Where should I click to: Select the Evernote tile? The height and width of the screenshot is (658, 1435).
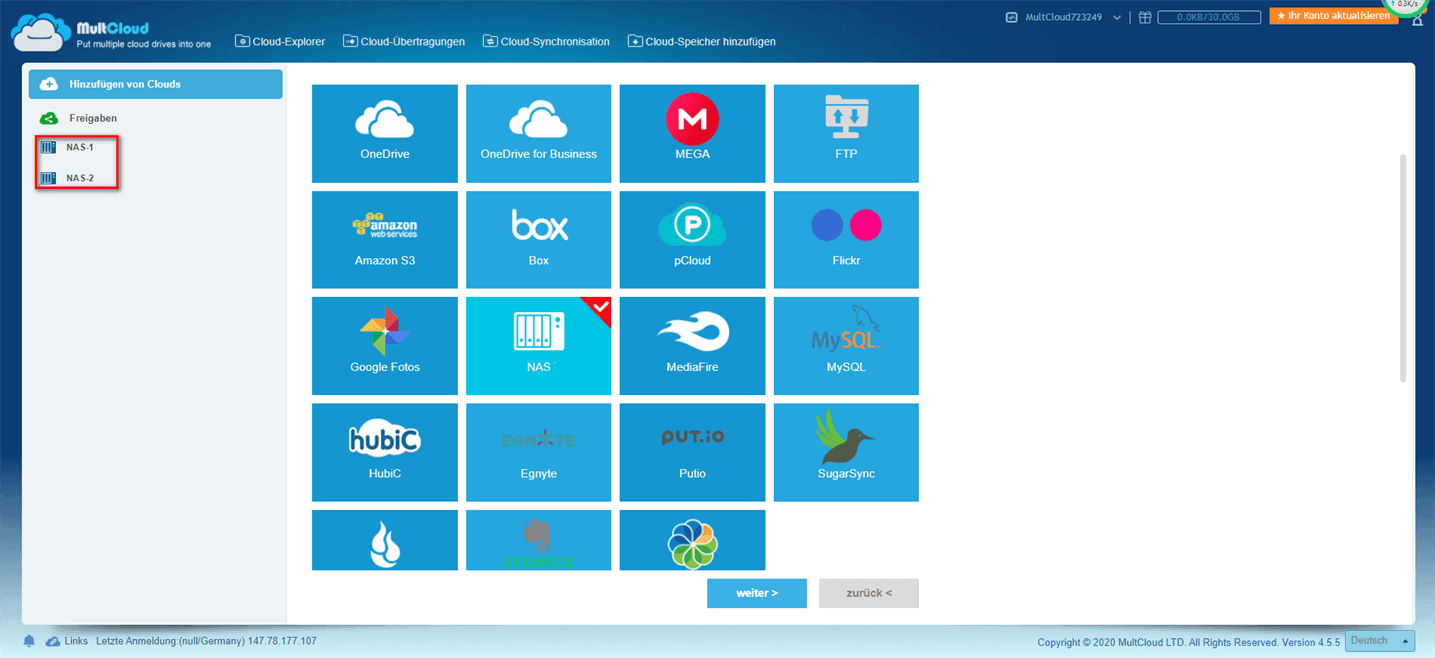pos(538,540)
